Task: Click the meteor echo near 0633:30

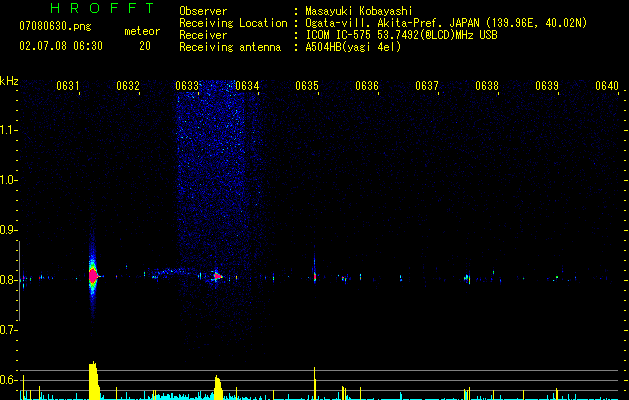Action: click(217, 276)
